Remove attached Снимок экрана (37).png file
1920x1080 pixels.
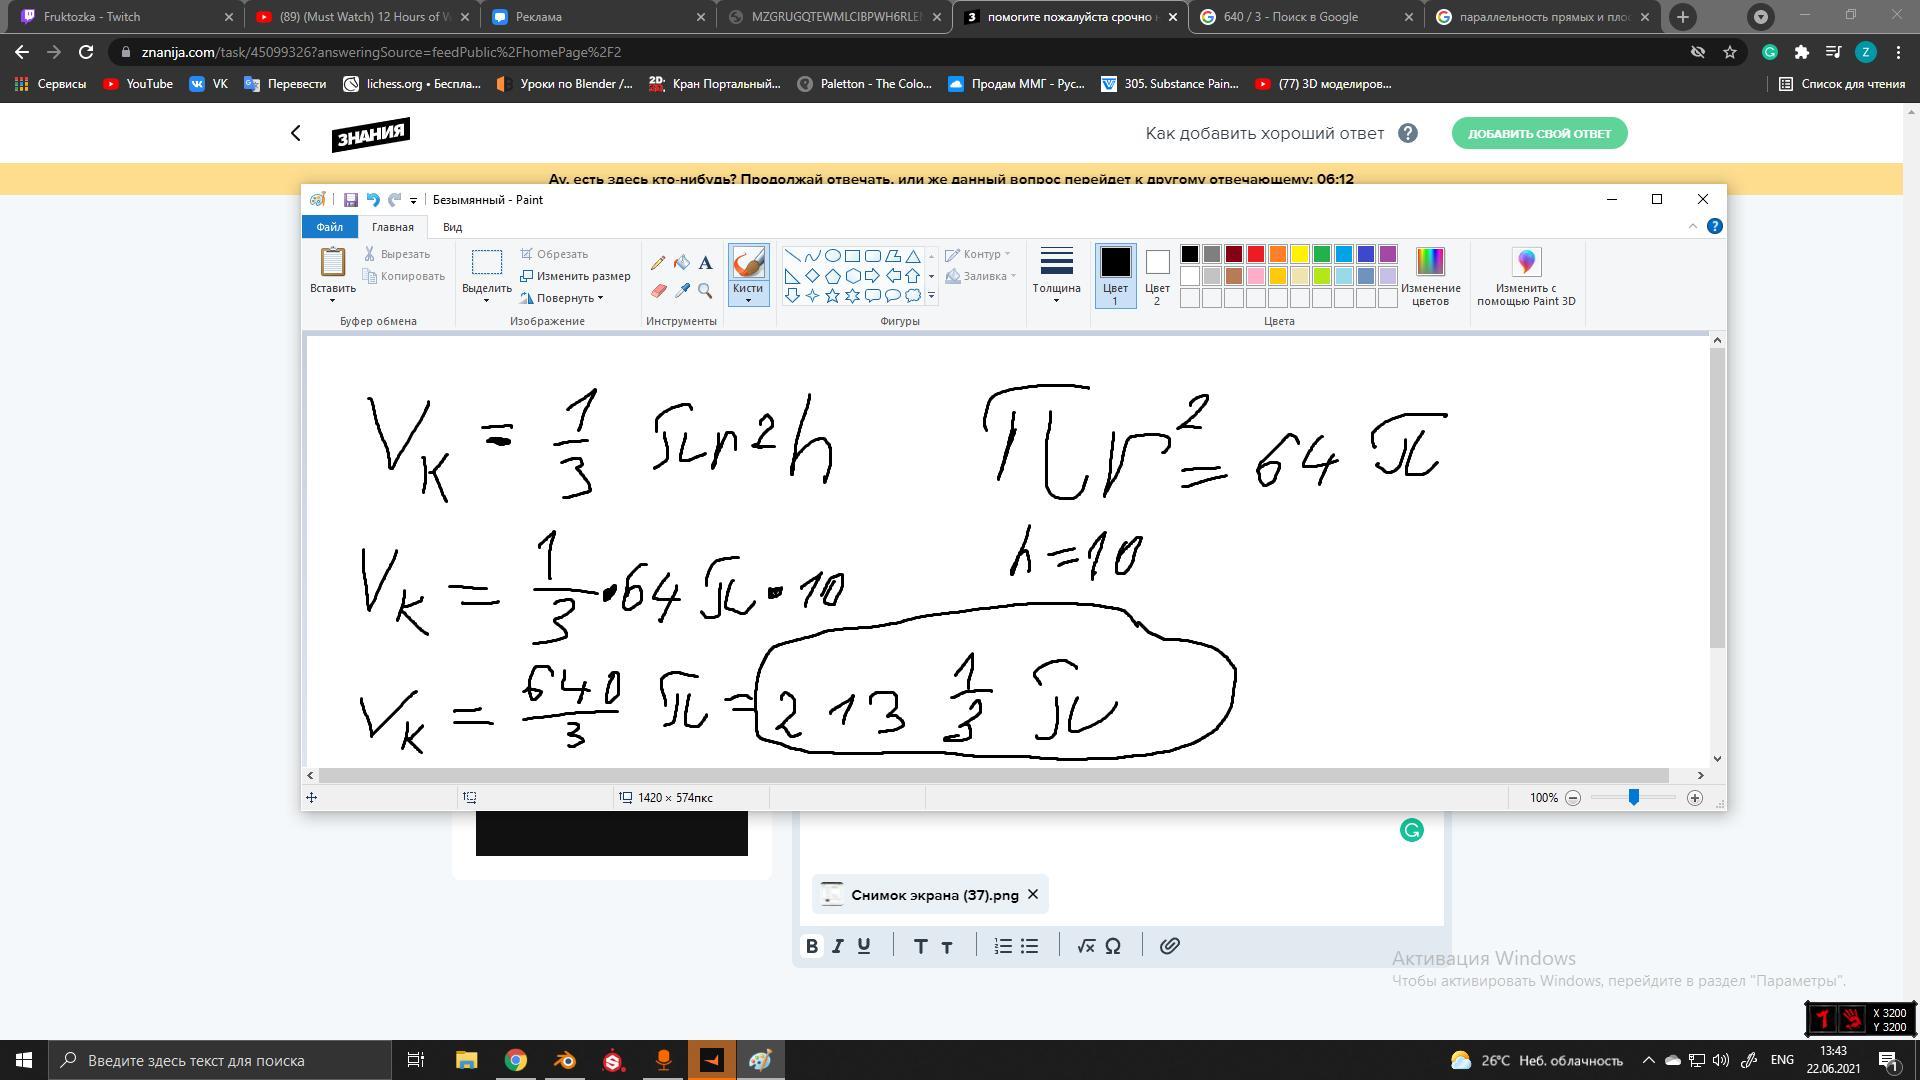point(1033,895)
